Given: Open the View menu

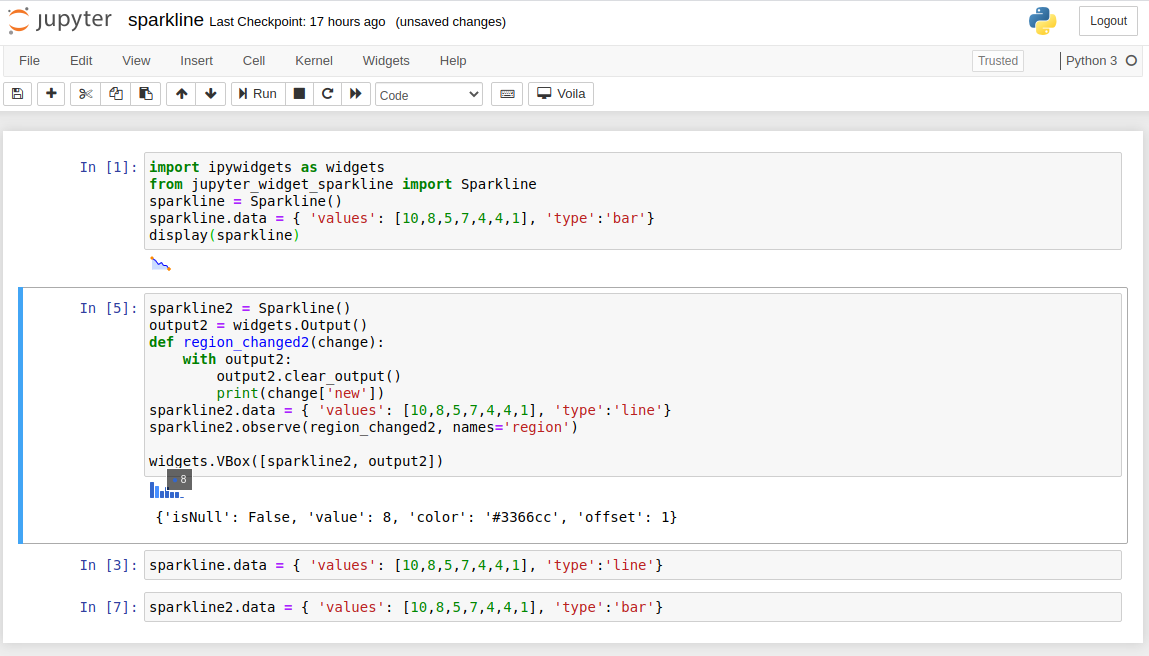Looking at the screenshot, I should pyautogui.click(x=136, y=61).
